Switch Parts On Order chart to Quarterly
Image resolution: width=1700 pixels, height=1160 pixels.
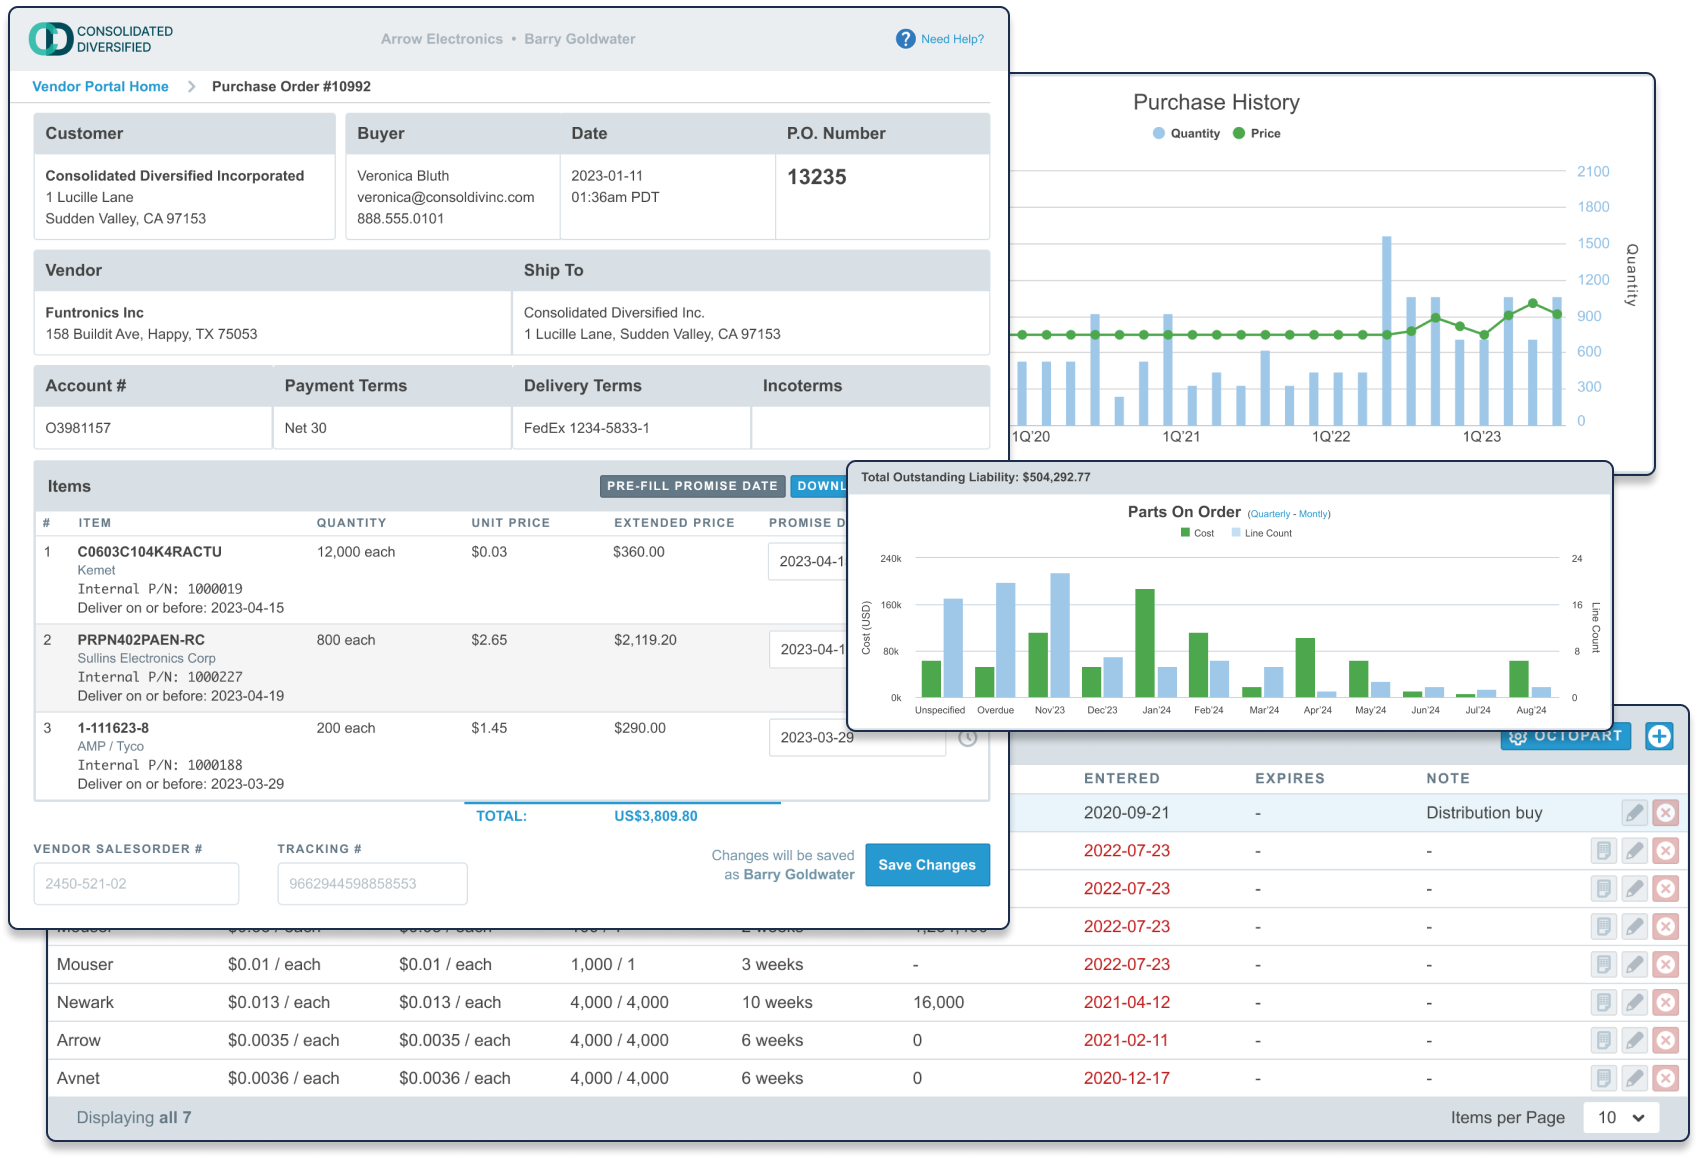click(x=1270, y=514)
